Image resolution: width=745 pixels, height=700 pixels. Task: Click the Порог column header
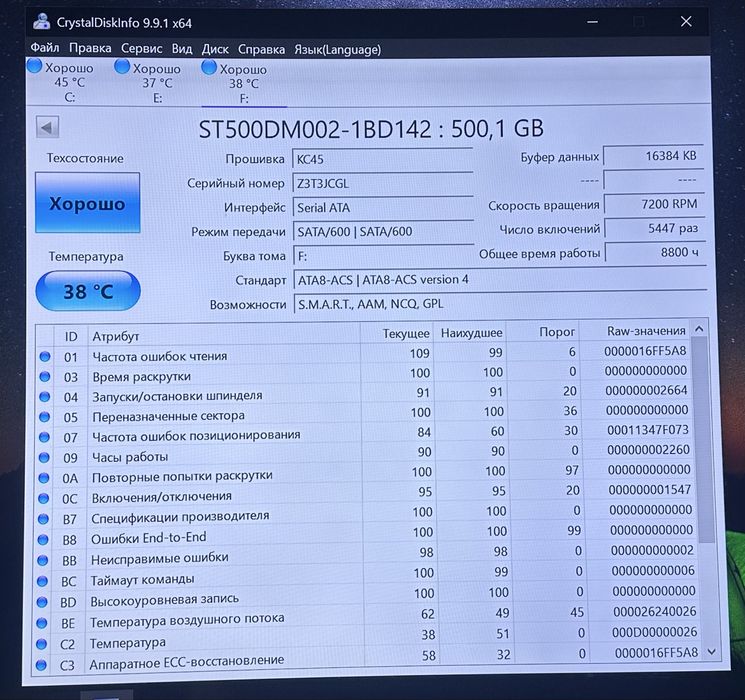point(544,332)
